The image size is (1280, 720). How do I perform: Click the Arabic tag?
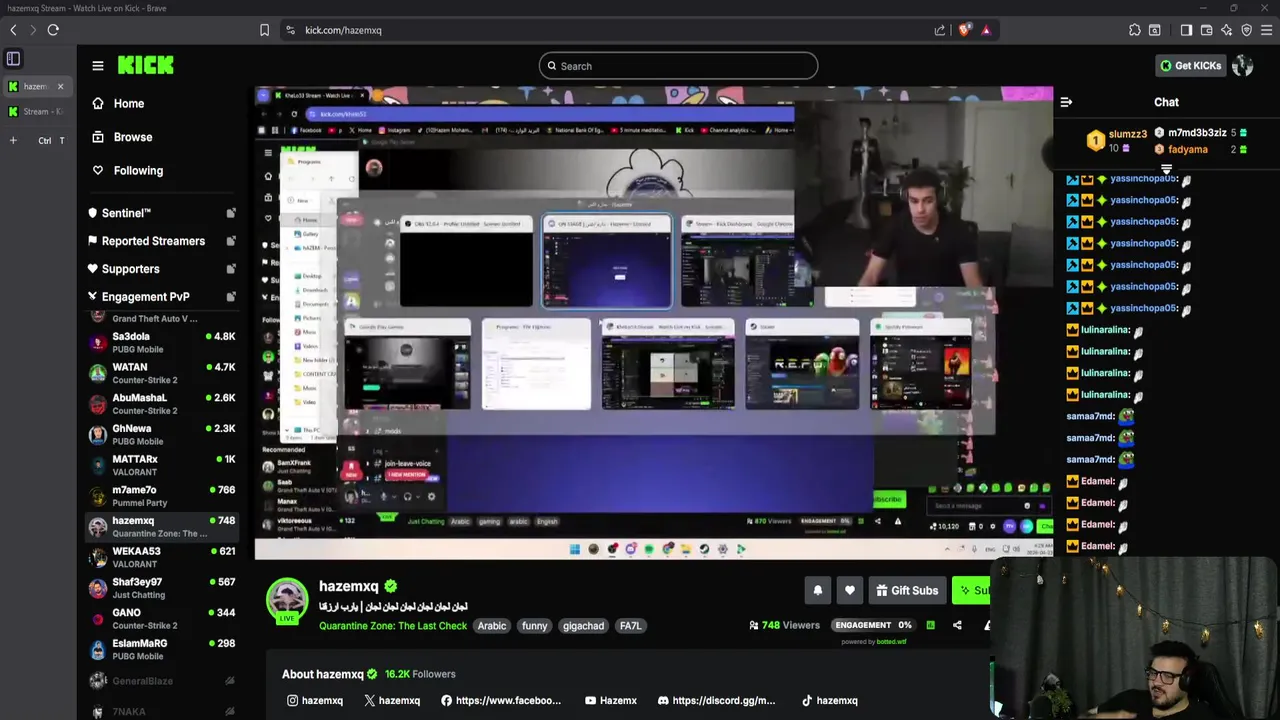[x=491, y=626]
